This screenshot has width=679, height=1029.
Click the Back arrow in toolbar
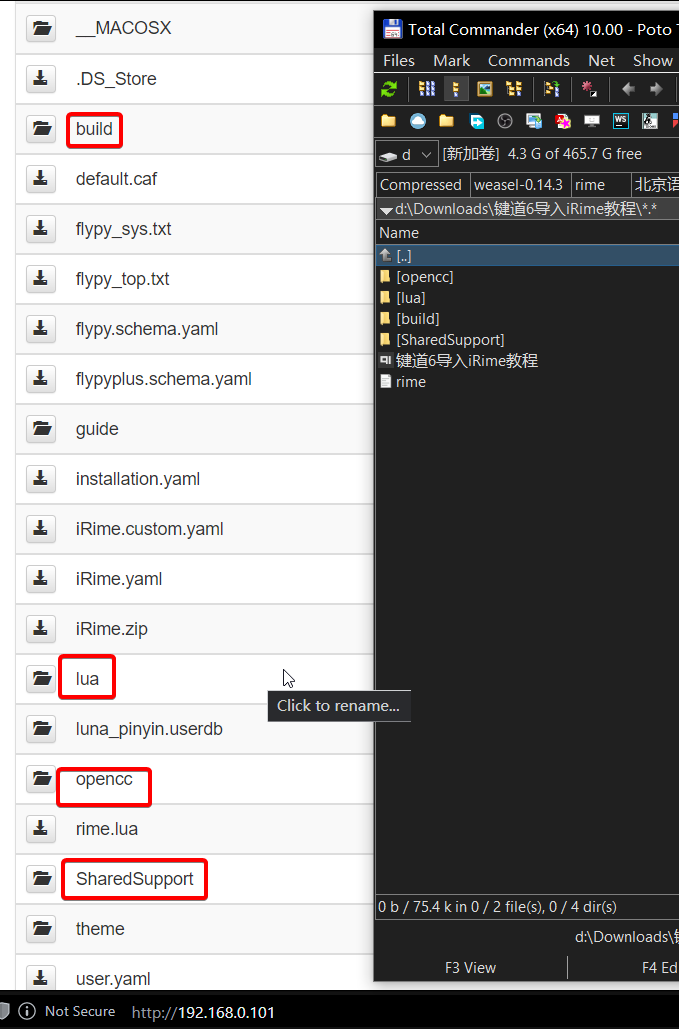pos(628,89)
